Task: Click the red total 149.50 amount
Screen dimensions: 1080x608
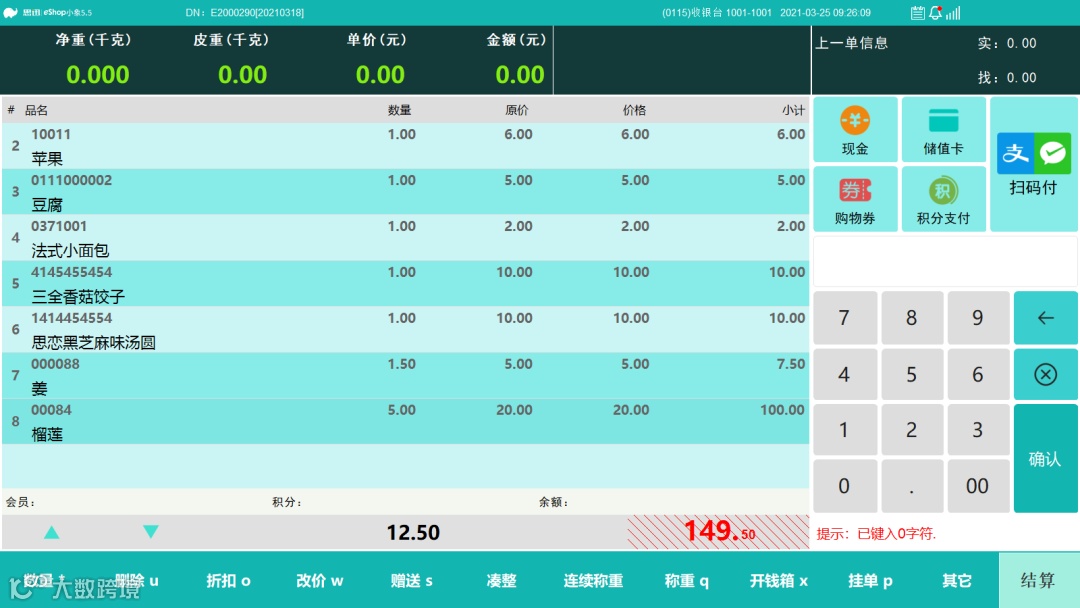Action: click(719, 531)
